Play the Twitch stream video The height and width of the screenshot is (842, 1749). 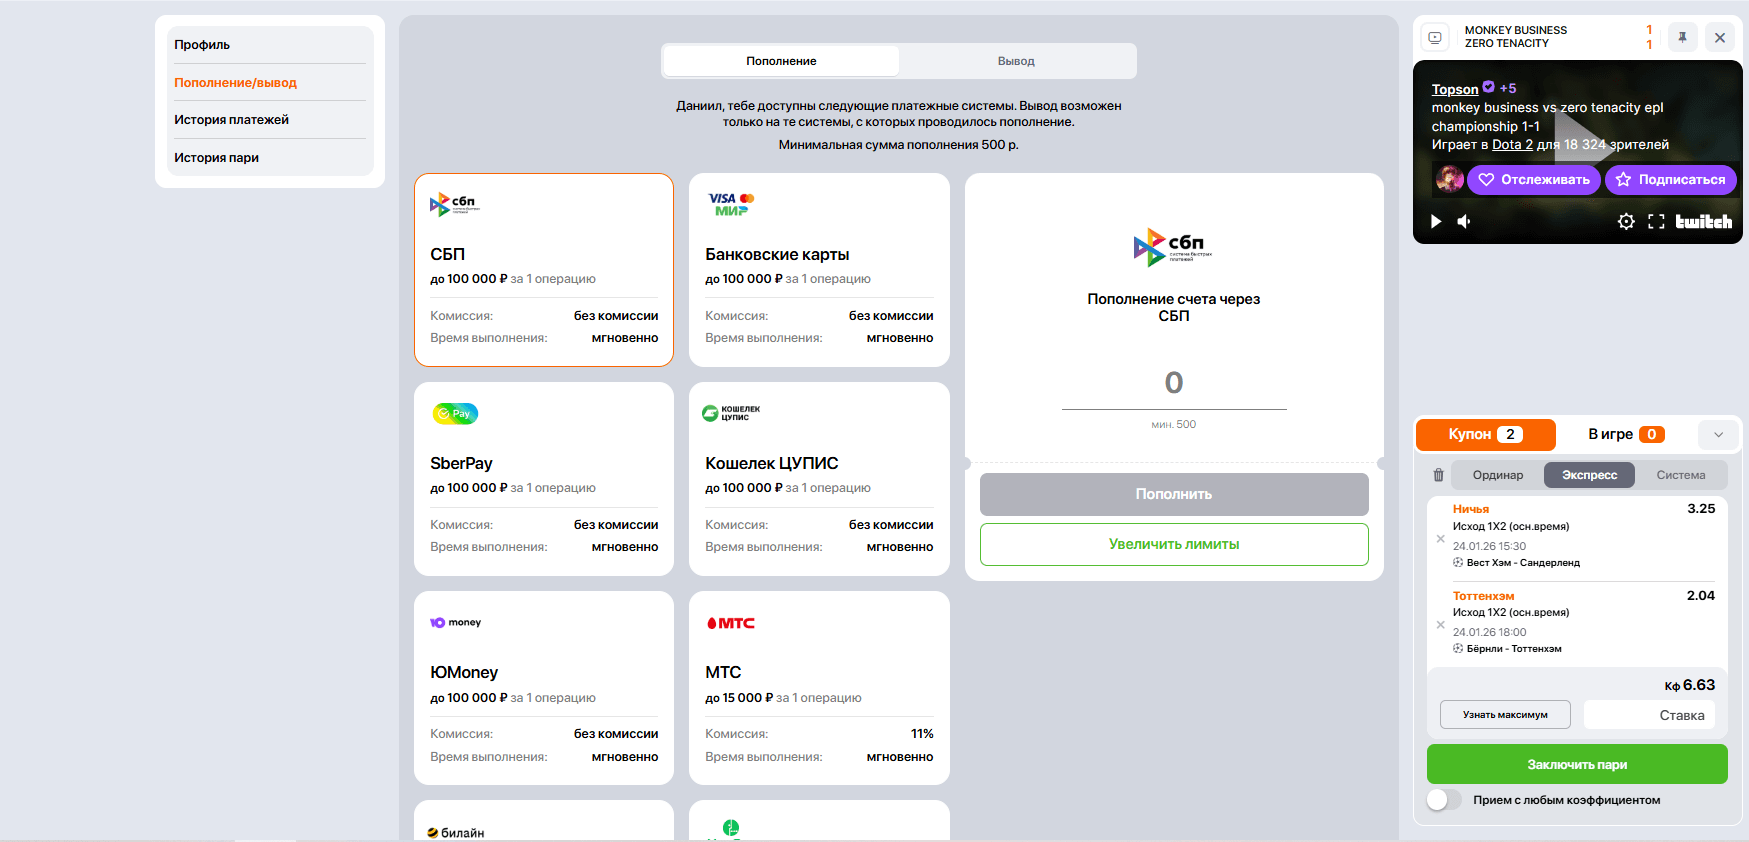click(1436, 222)
